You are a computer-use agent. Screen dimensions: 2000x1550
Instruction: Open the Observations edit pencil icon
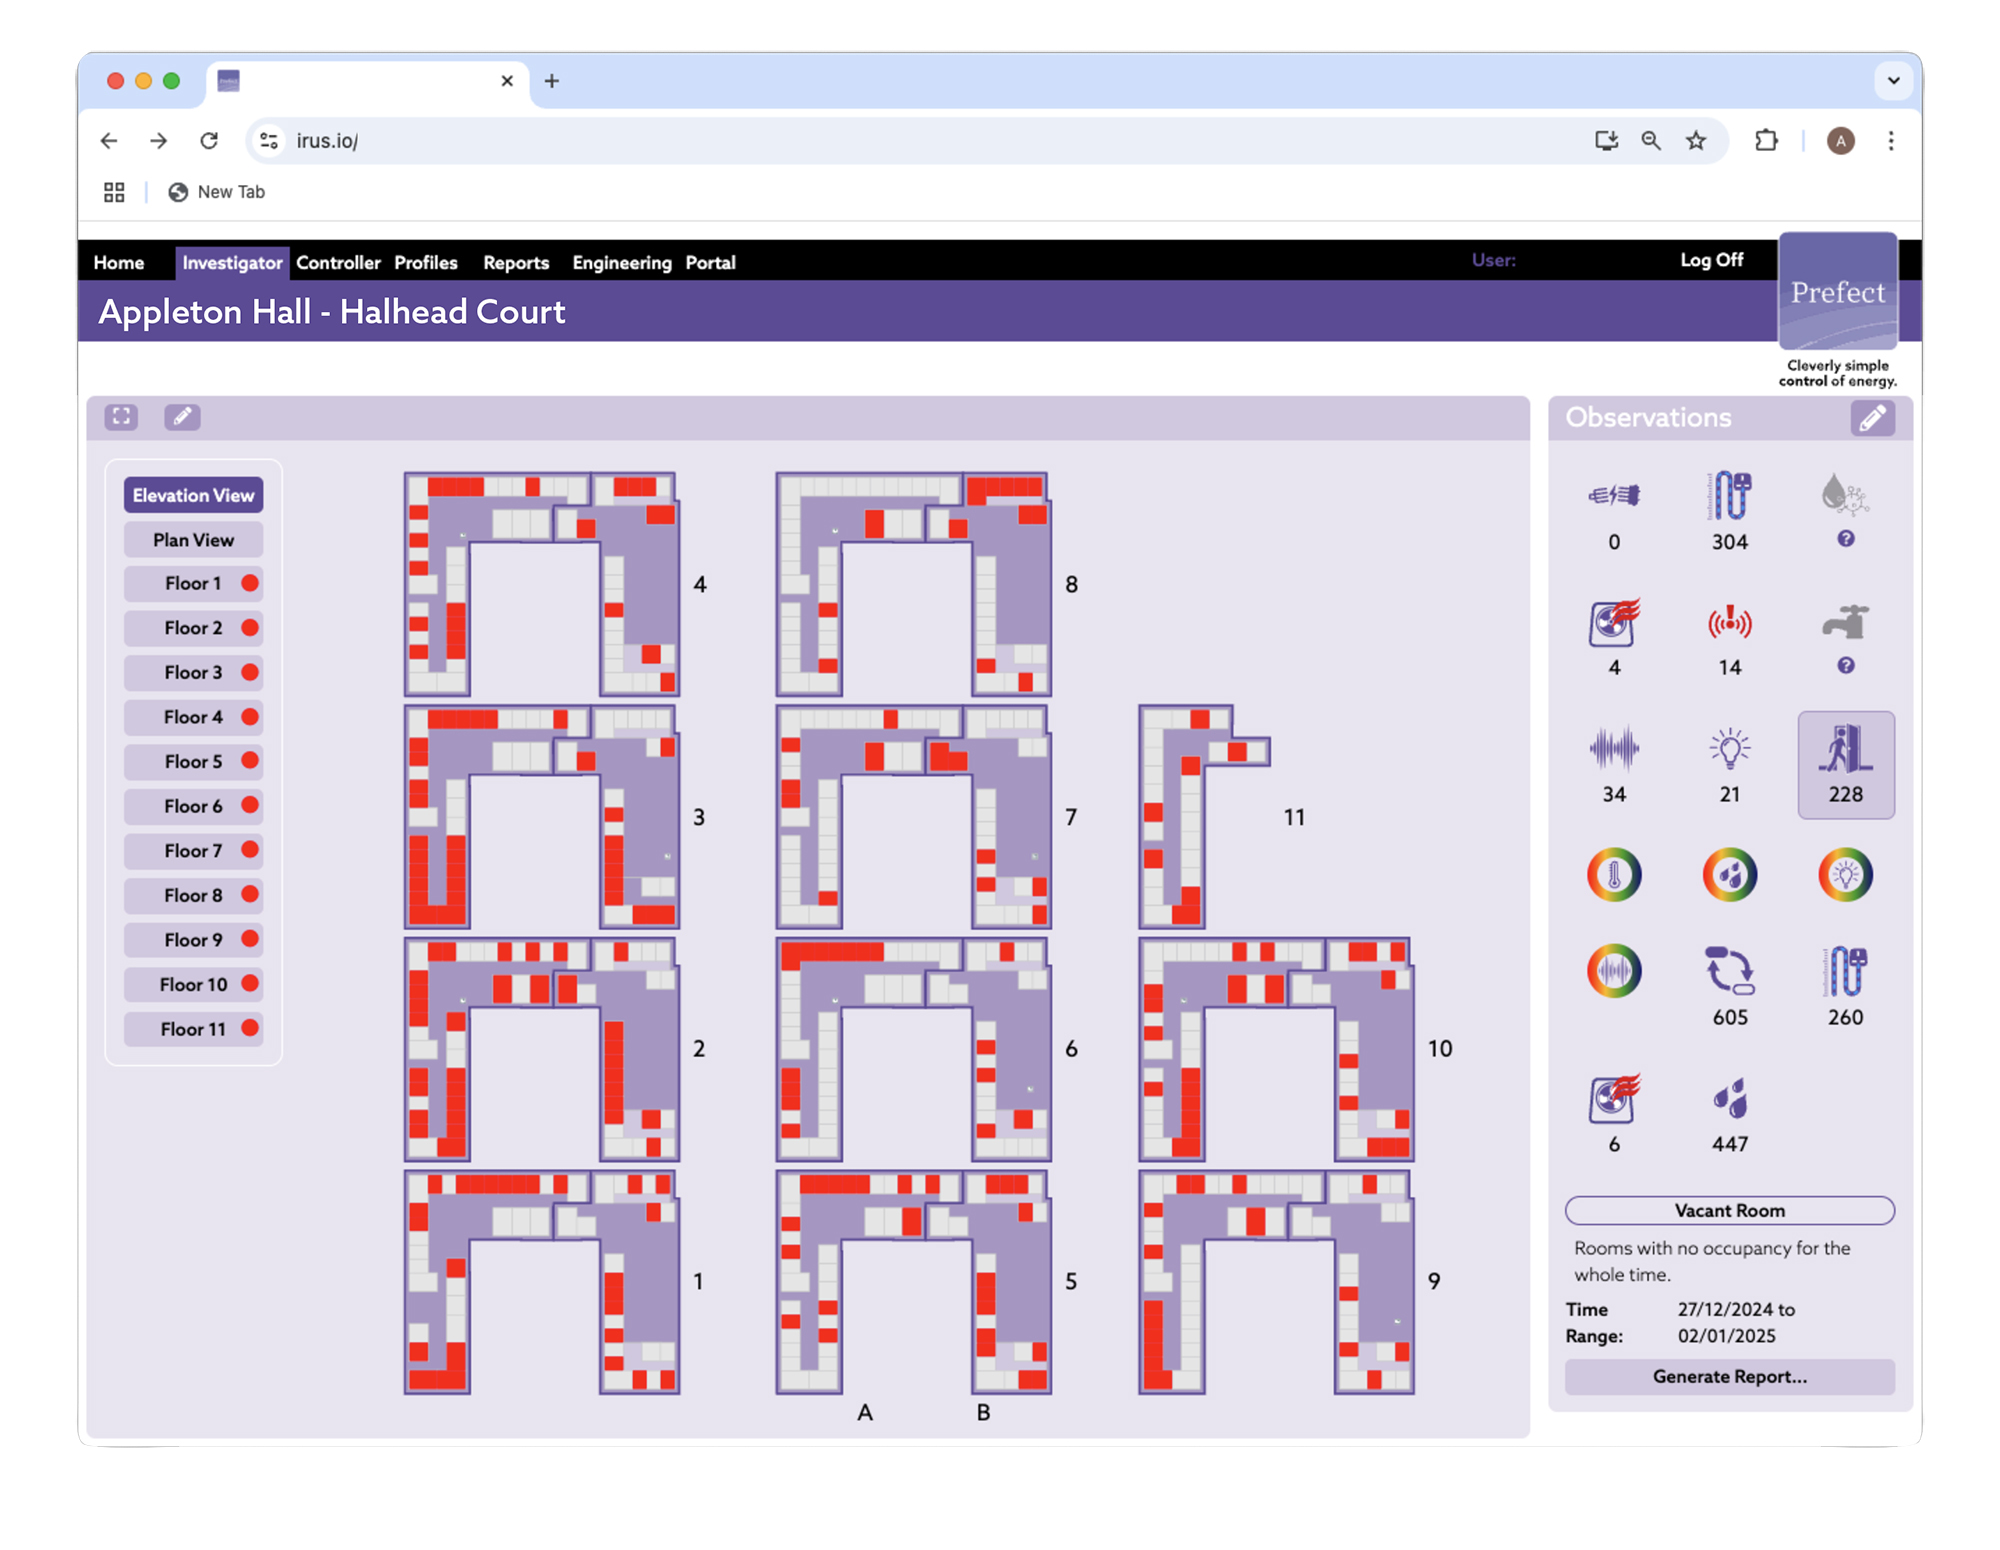pyautogui.click(x=1871, y=418)
